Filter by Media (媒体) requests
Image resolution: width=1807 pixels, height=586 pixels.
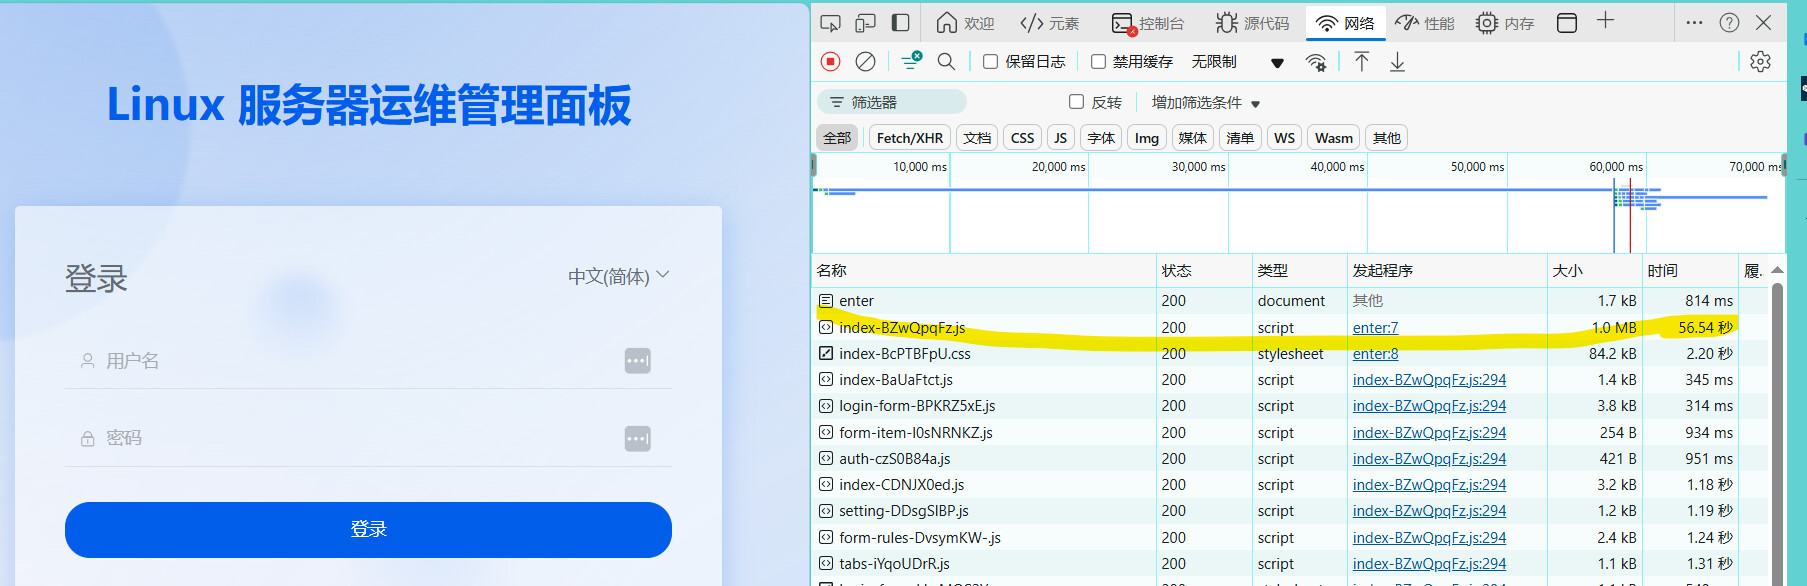(1192, 138)
